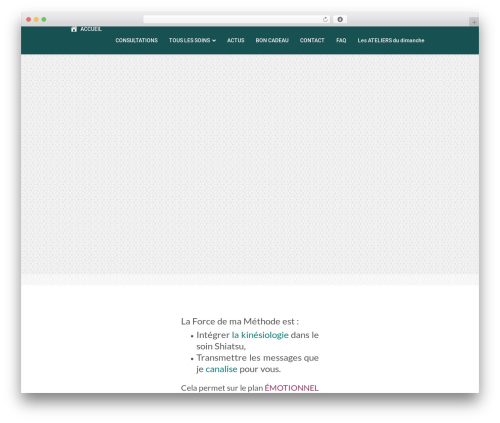Screen dimensions: 500x423
Task: Open Les ATELIERS du dimanche link
Action: [391, 40]
